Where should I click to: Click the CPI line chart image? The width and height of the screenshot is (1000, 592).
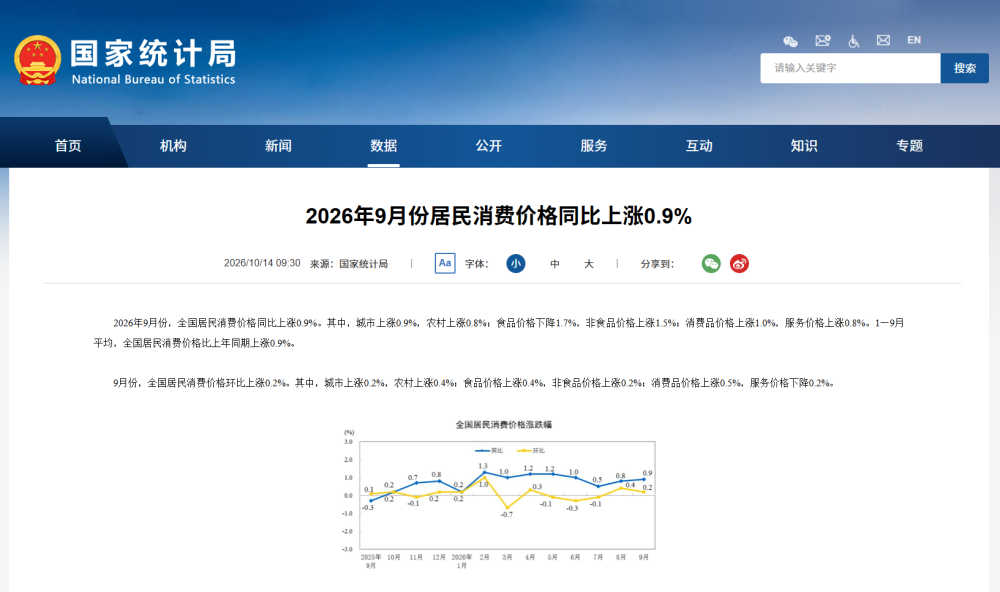(499, 494)
